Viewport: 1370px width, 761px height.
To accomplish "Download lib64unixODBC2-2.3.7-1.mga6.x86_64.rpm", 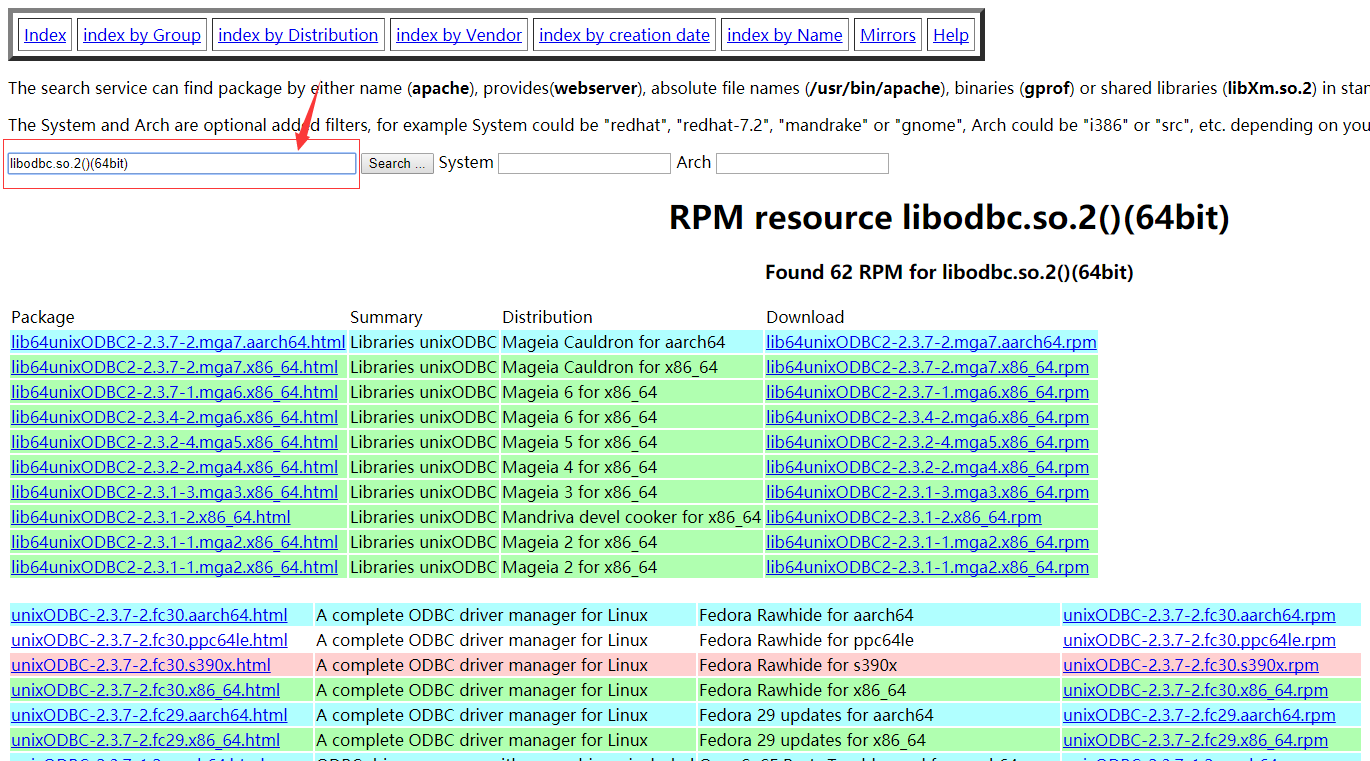I will tap(927, 392).
